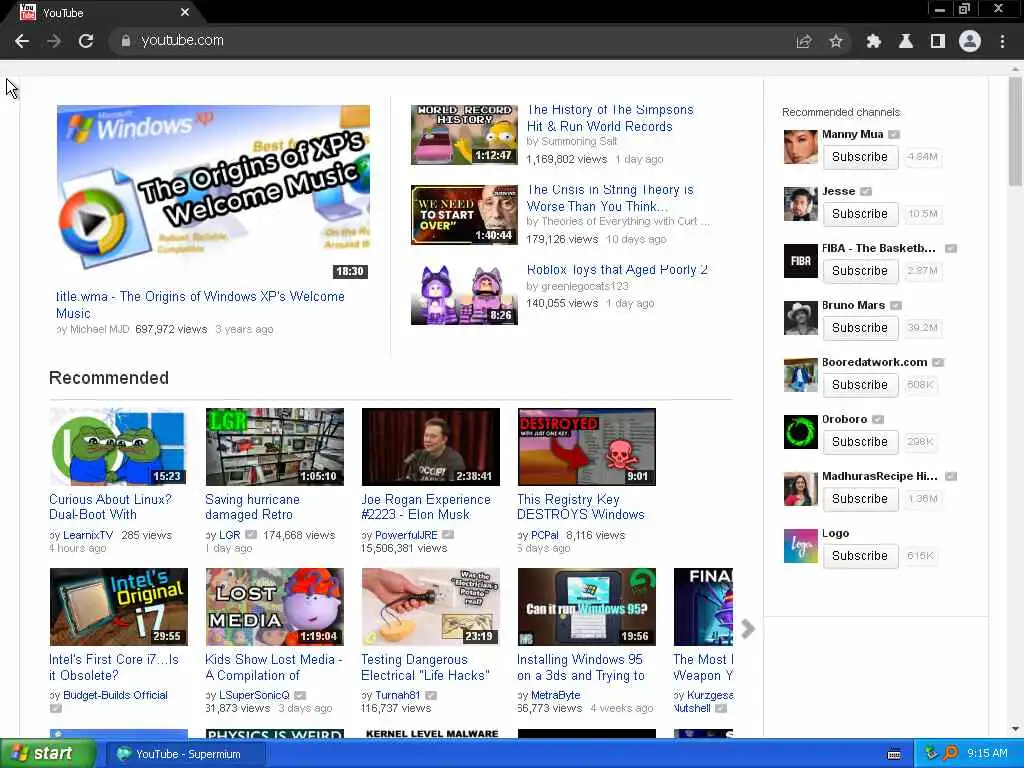This screenshot has width=1024, height=768.
Task: Subscribe to Booredatwork.com
Action: tap(860, 385)
